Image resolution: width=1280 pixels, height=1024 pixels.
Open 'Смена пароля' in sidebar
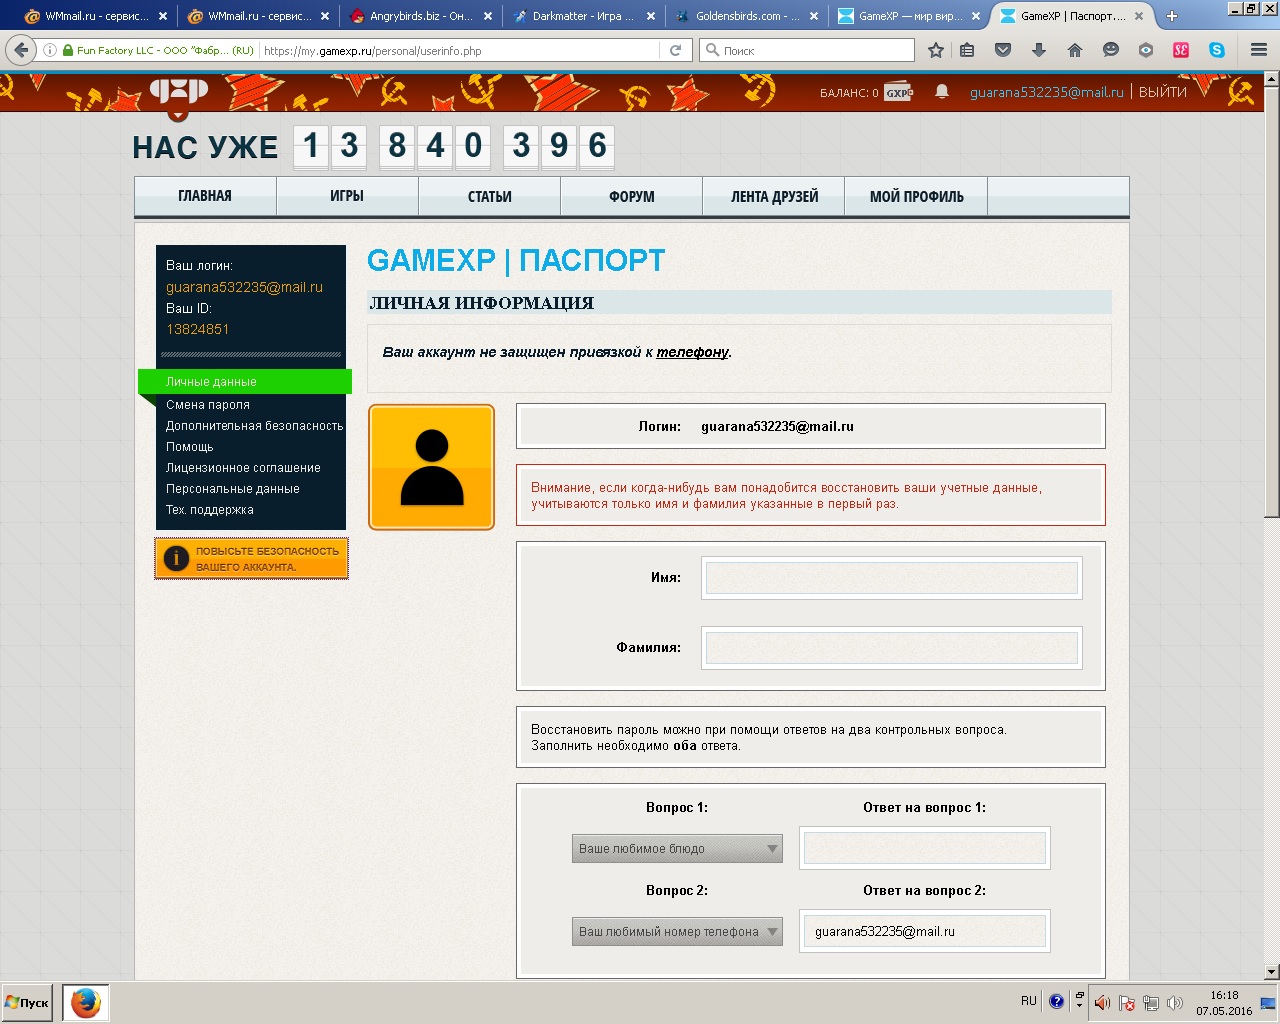click(x=208, y=404)
